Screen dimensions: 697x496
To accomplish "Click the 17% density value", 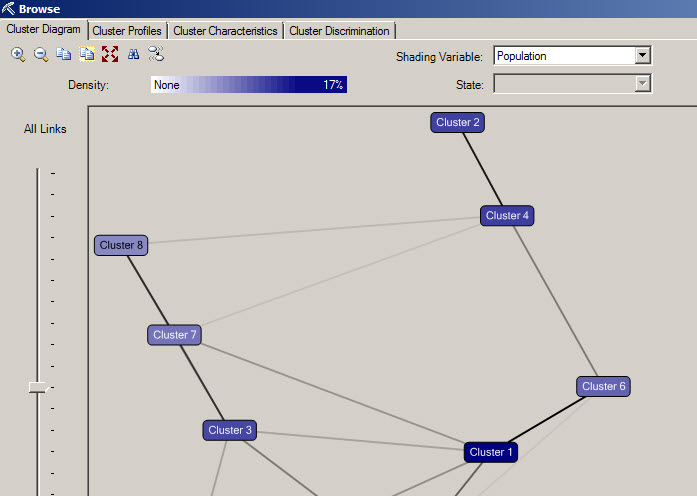I will [333, 84].
